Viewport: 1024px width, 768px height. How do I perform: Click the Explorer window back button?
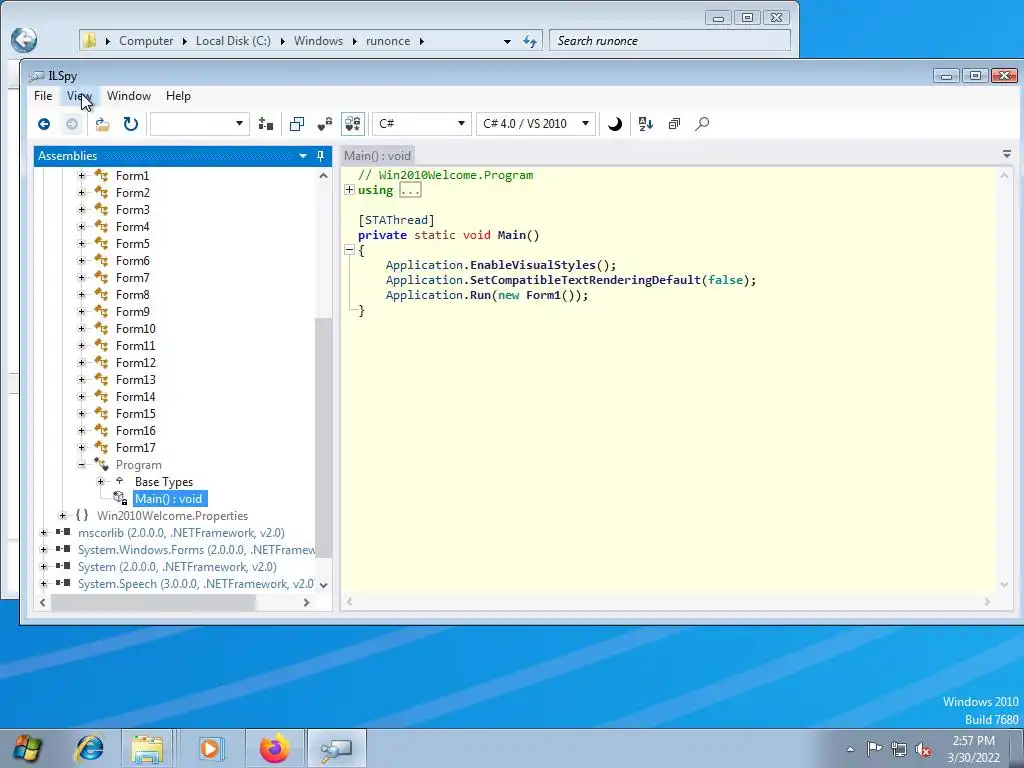24,40
